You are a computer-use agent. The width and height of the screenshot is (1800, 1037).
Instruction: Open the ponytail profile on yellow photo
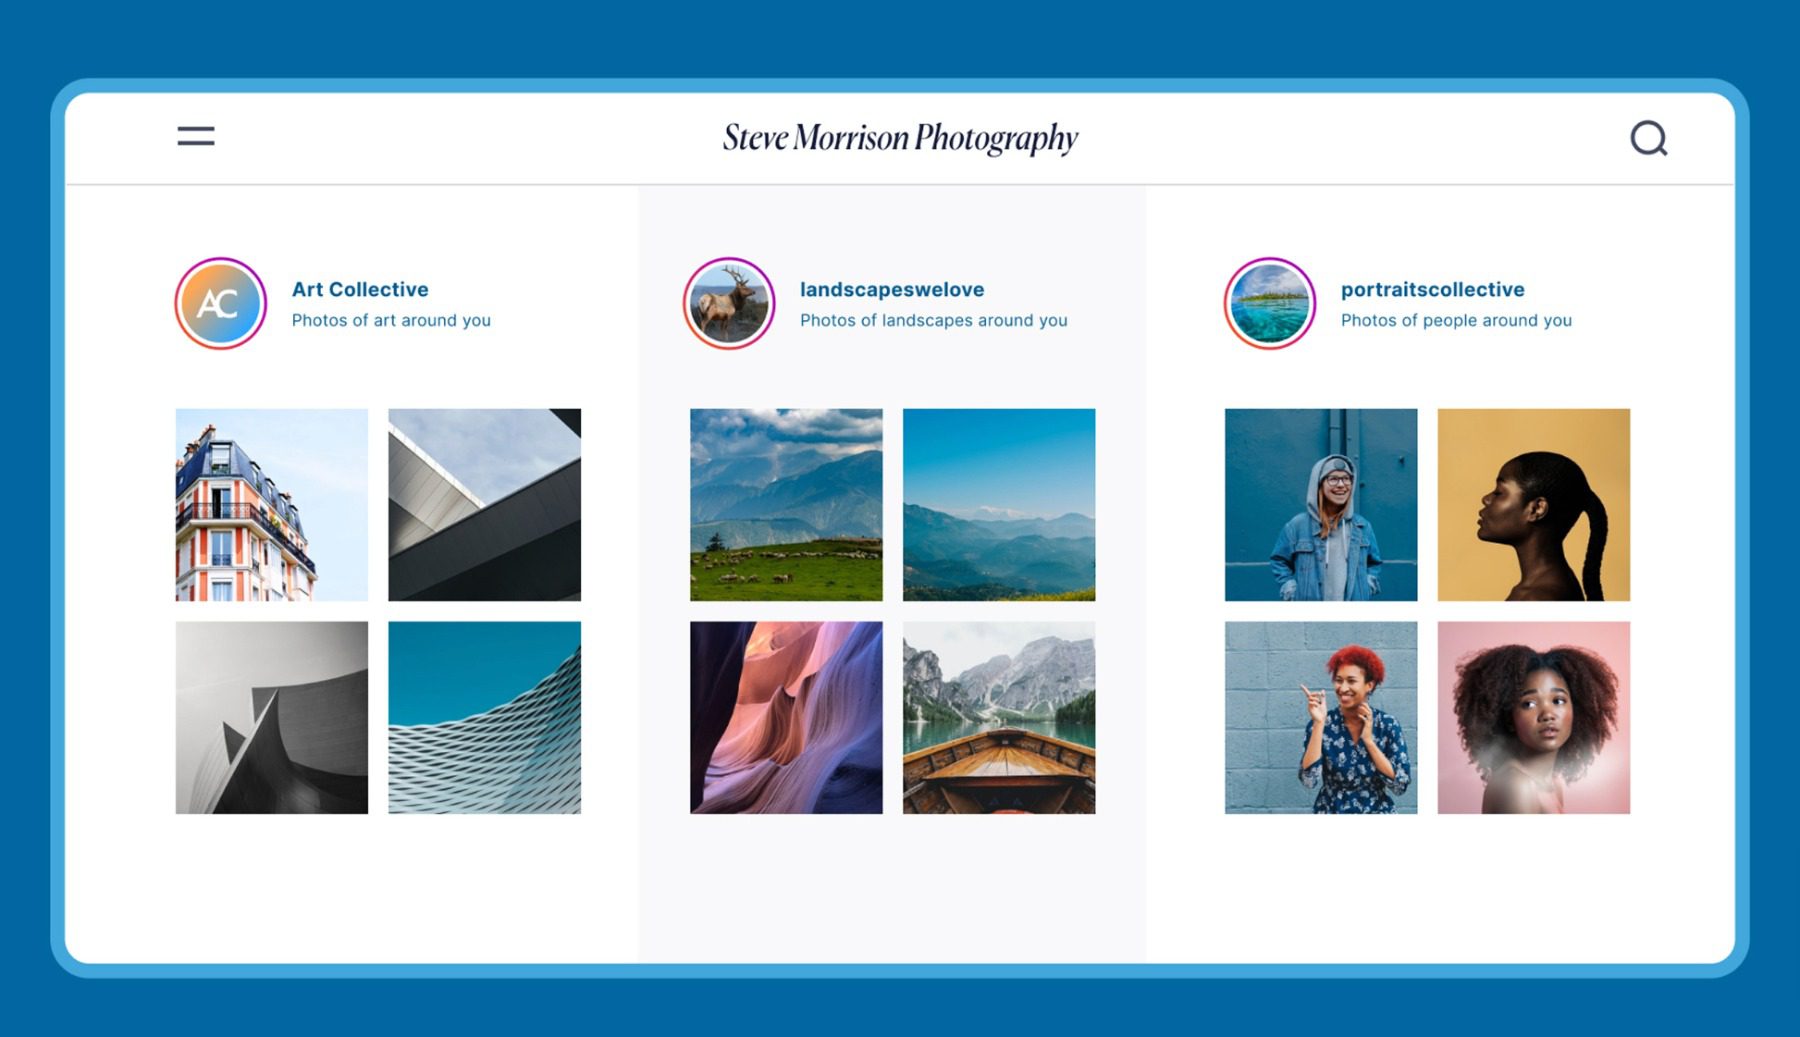click(1534, 505)
